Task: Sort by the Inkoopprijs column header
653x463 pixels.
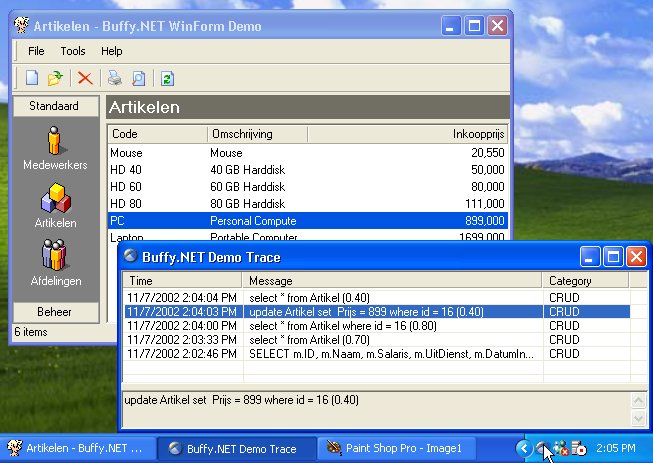Action: pos(407,134)
